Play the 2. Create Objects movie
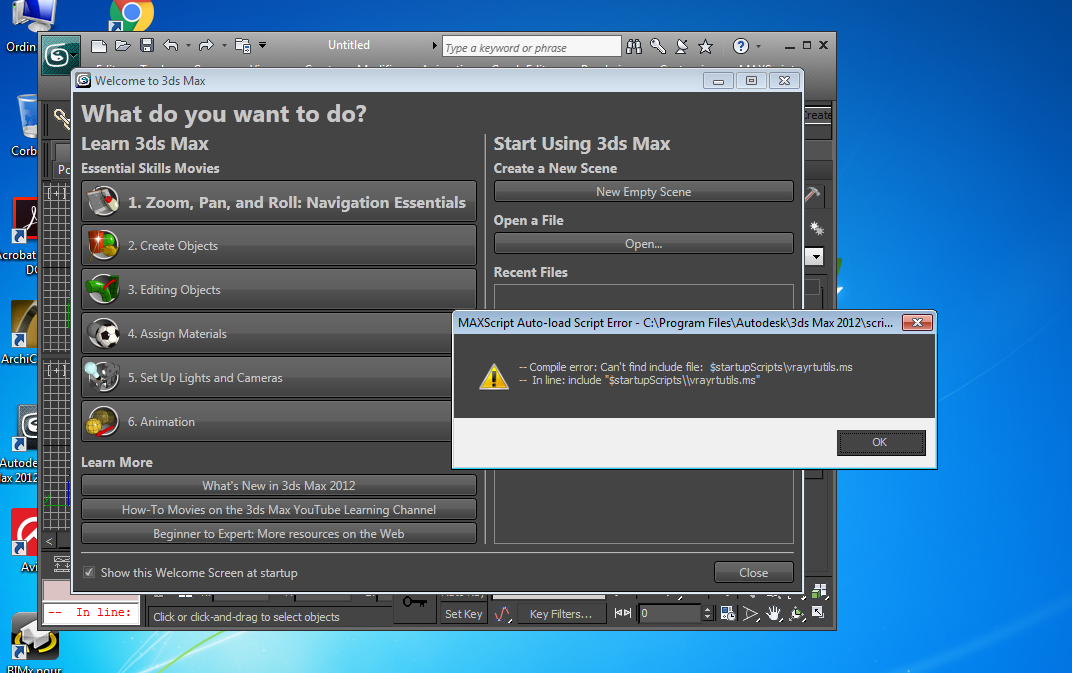The image size is (1072, 673). [x=279, y=246]
